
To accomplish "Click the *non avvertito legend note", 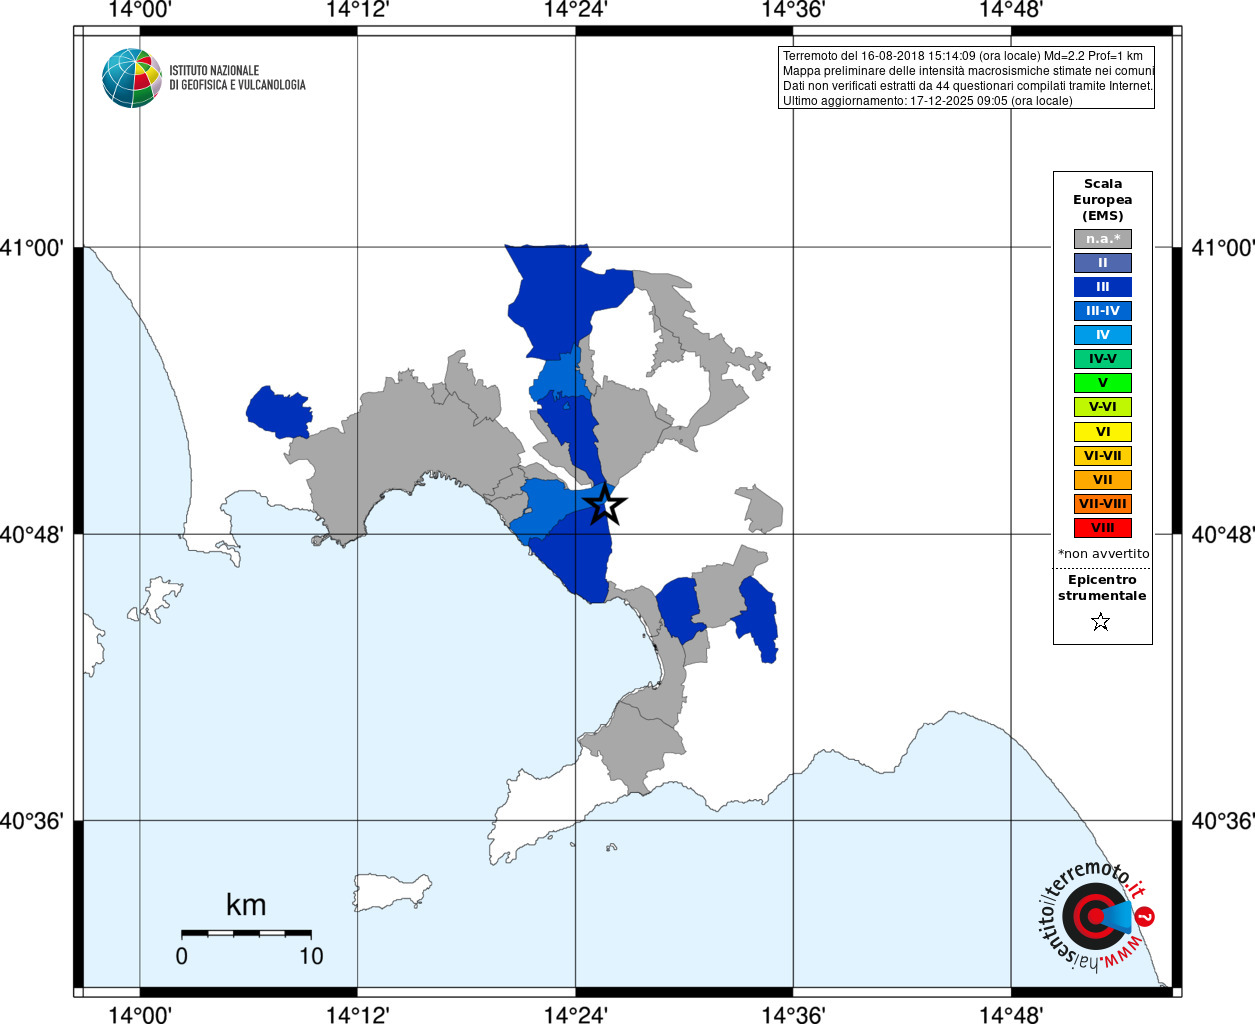I will point(1103,554).
